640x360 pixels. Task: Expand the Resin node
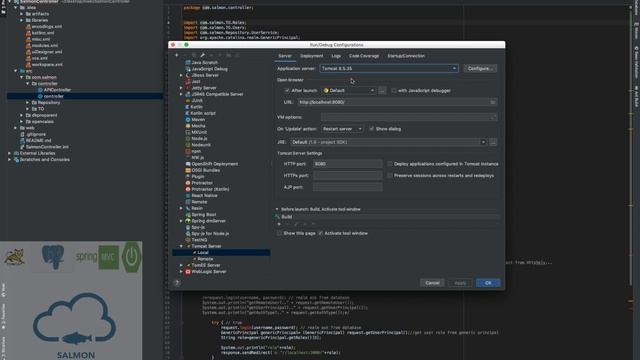click(x=181, y=208)
